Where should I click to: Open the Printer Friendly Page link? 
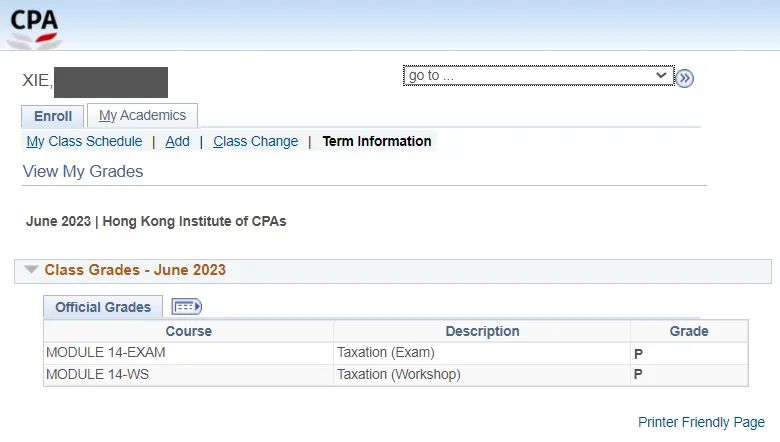(x=701, y=422)
